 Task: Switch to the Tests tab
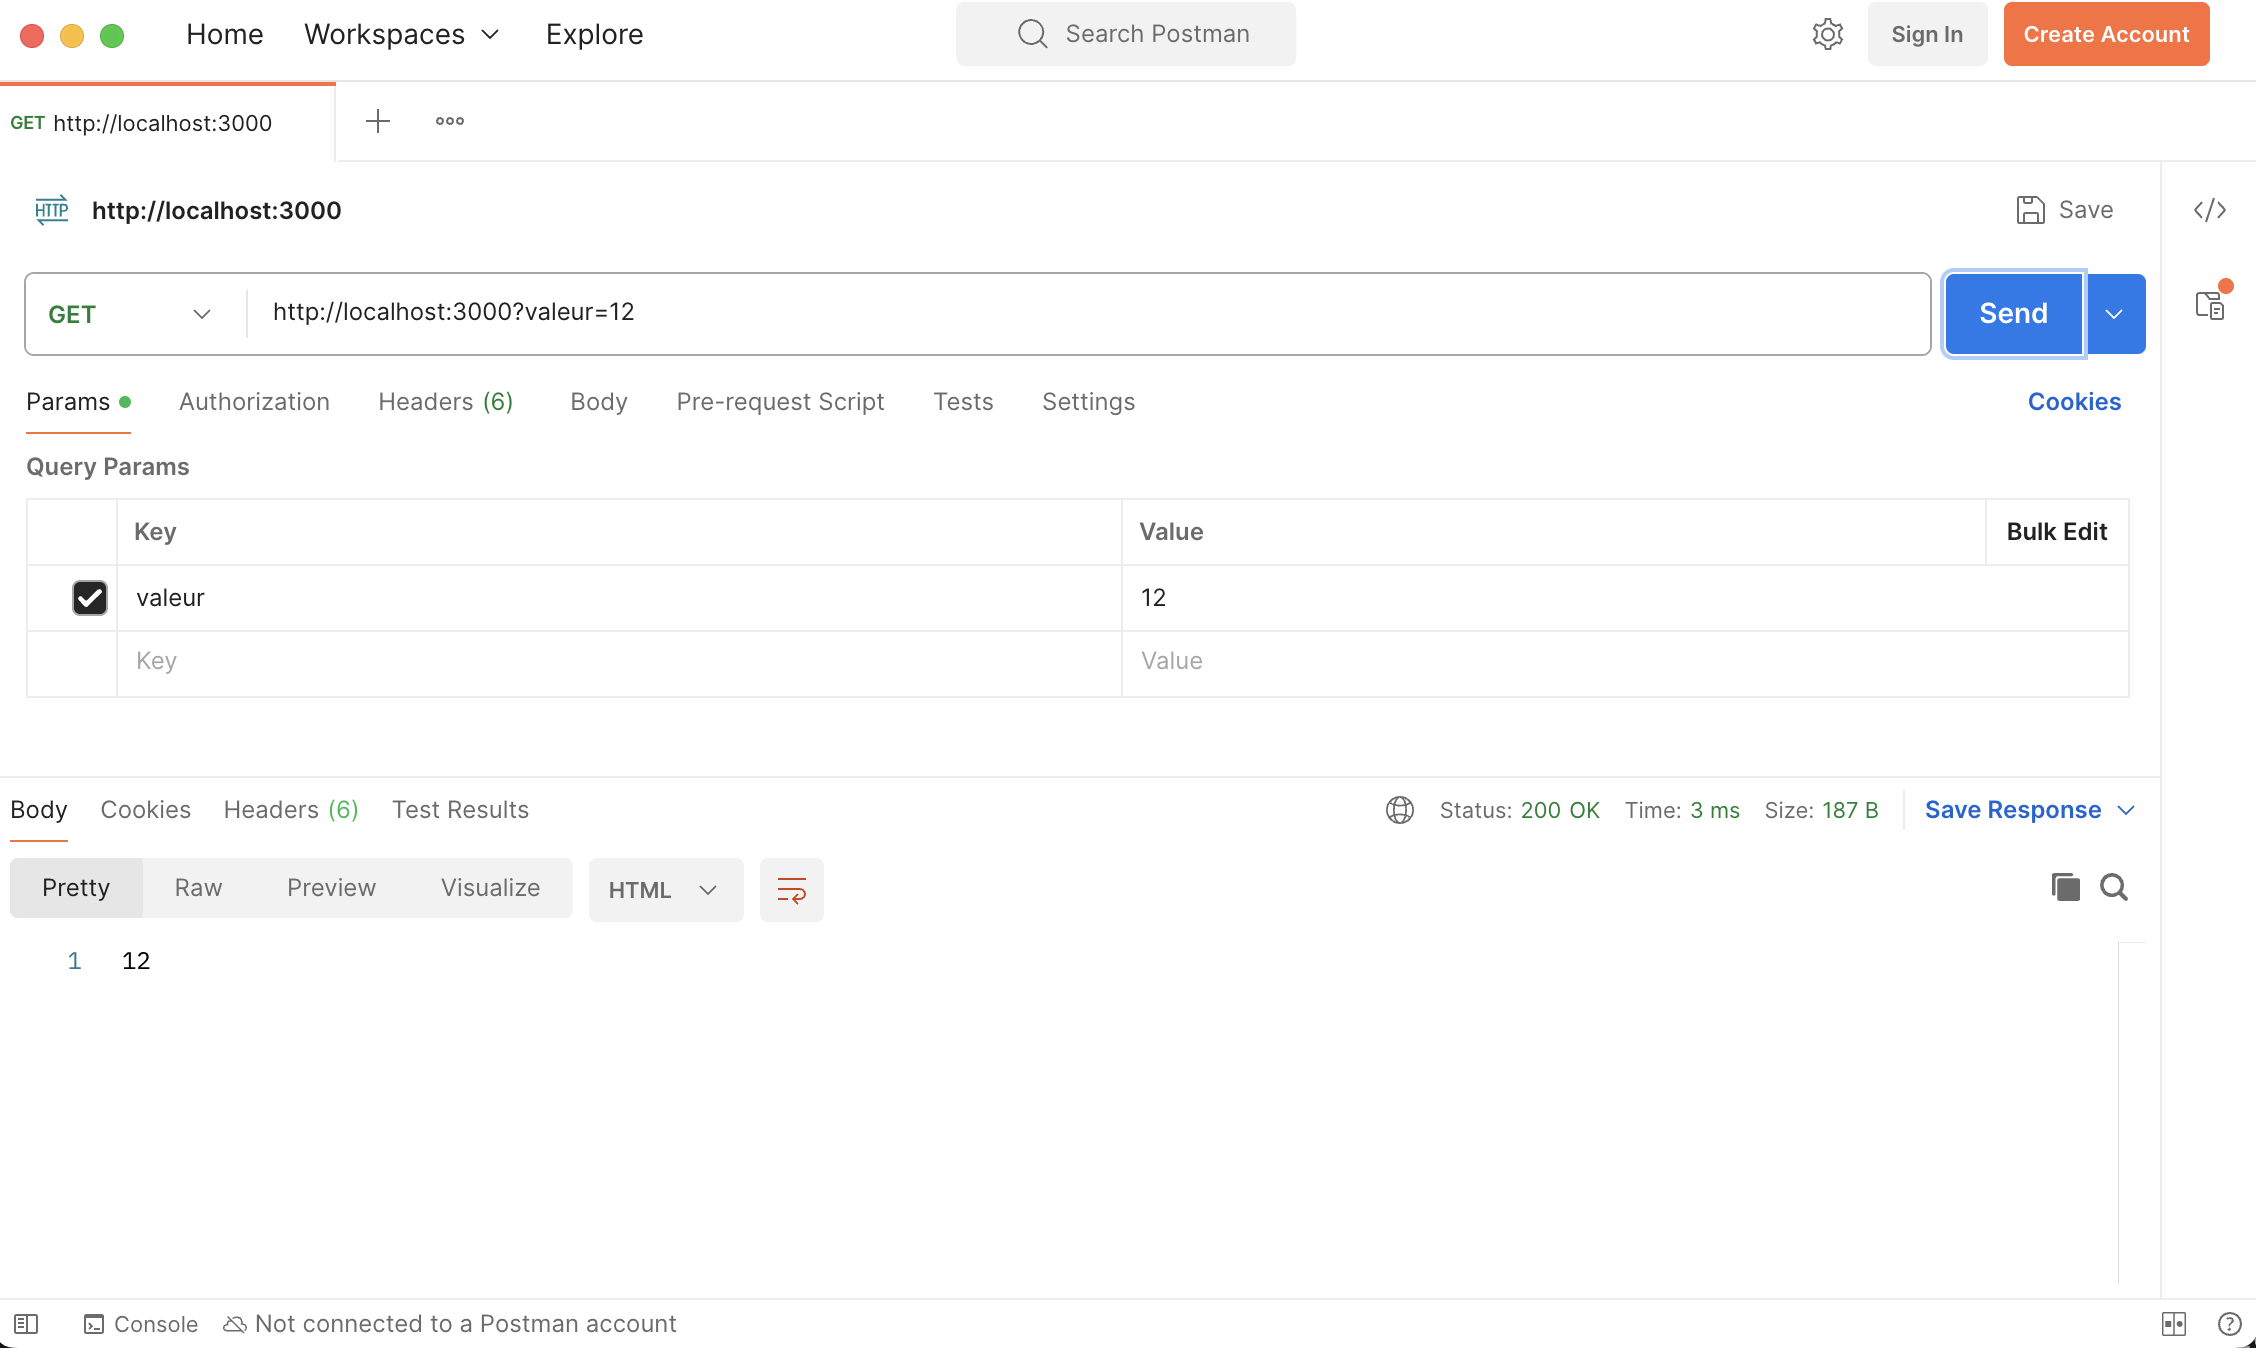963,401
